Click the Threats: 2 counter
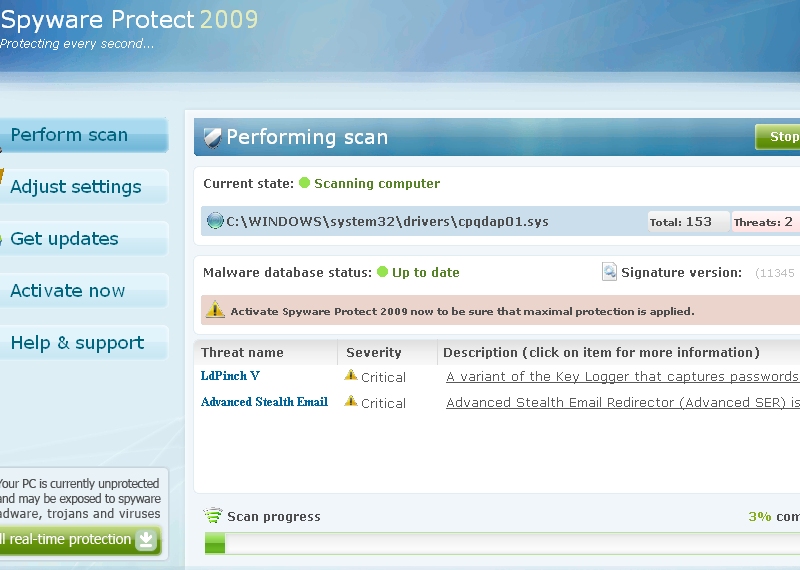This screenshot has width=800, height=570. (765, 222)
